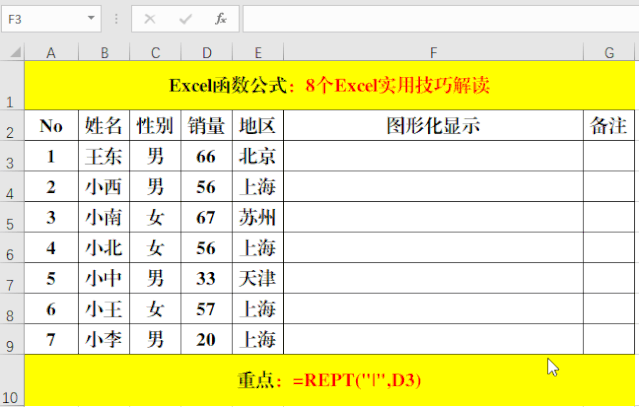Select column B header
Screen dimensions: 639x407
click(x=104, y=53)
